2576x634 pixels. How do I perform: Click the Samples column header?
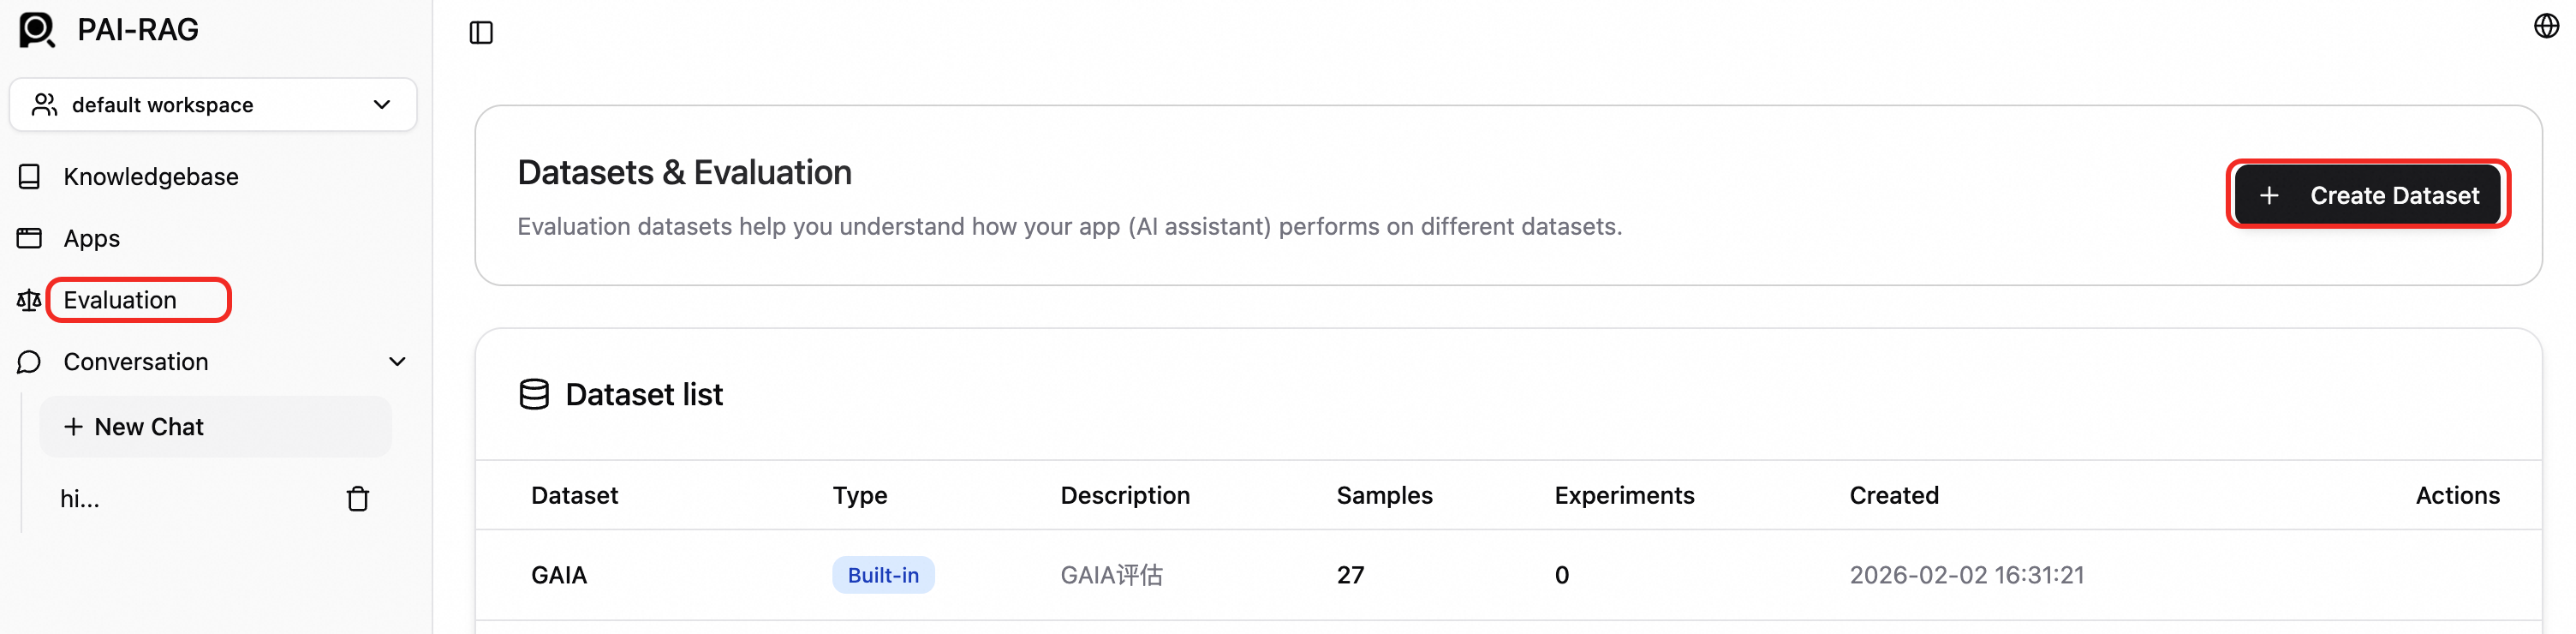1384,495
